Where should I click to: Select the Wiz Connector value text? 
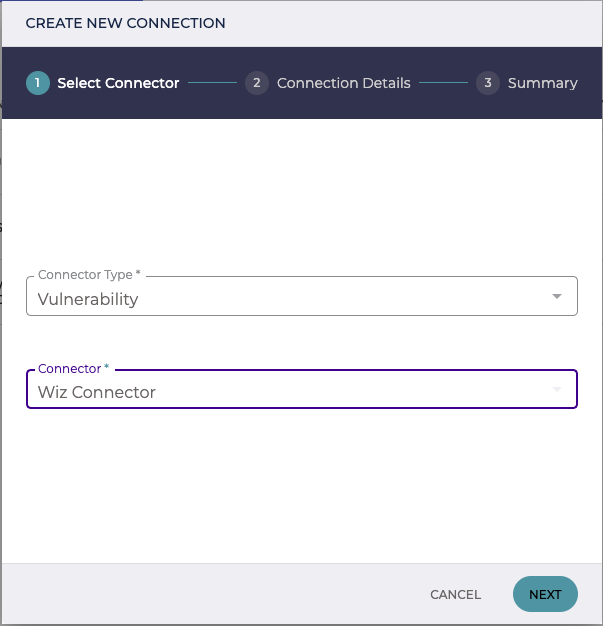[x=97, y=392]
